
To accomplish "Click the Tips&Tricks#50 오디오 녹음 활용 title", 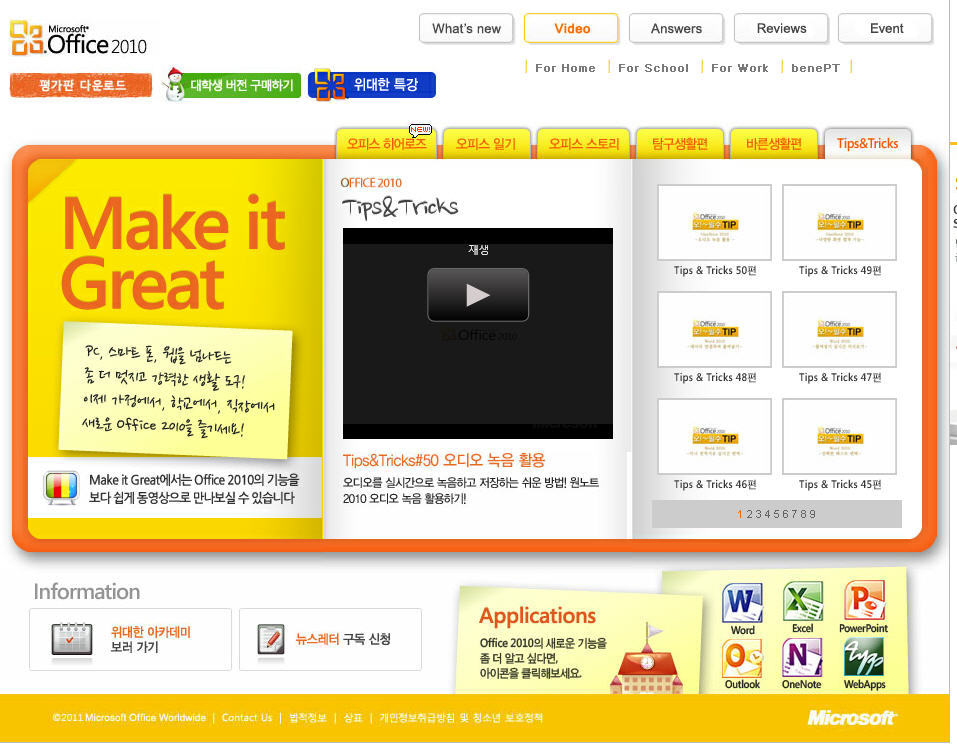I will click(x=444, y=460).
